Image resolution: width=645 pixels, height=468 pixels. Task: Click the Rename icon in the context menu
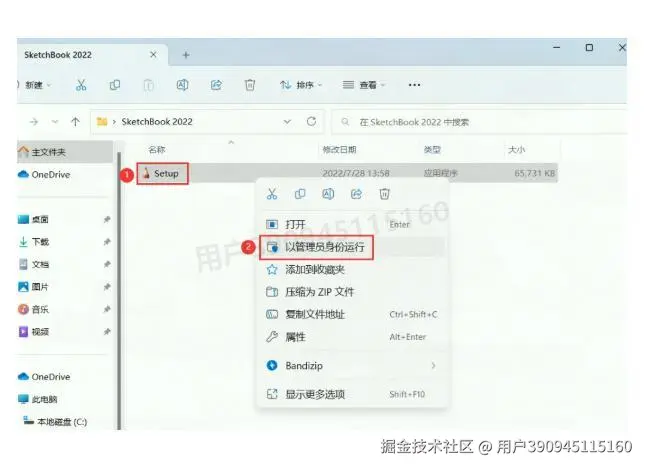pos(328,194)
